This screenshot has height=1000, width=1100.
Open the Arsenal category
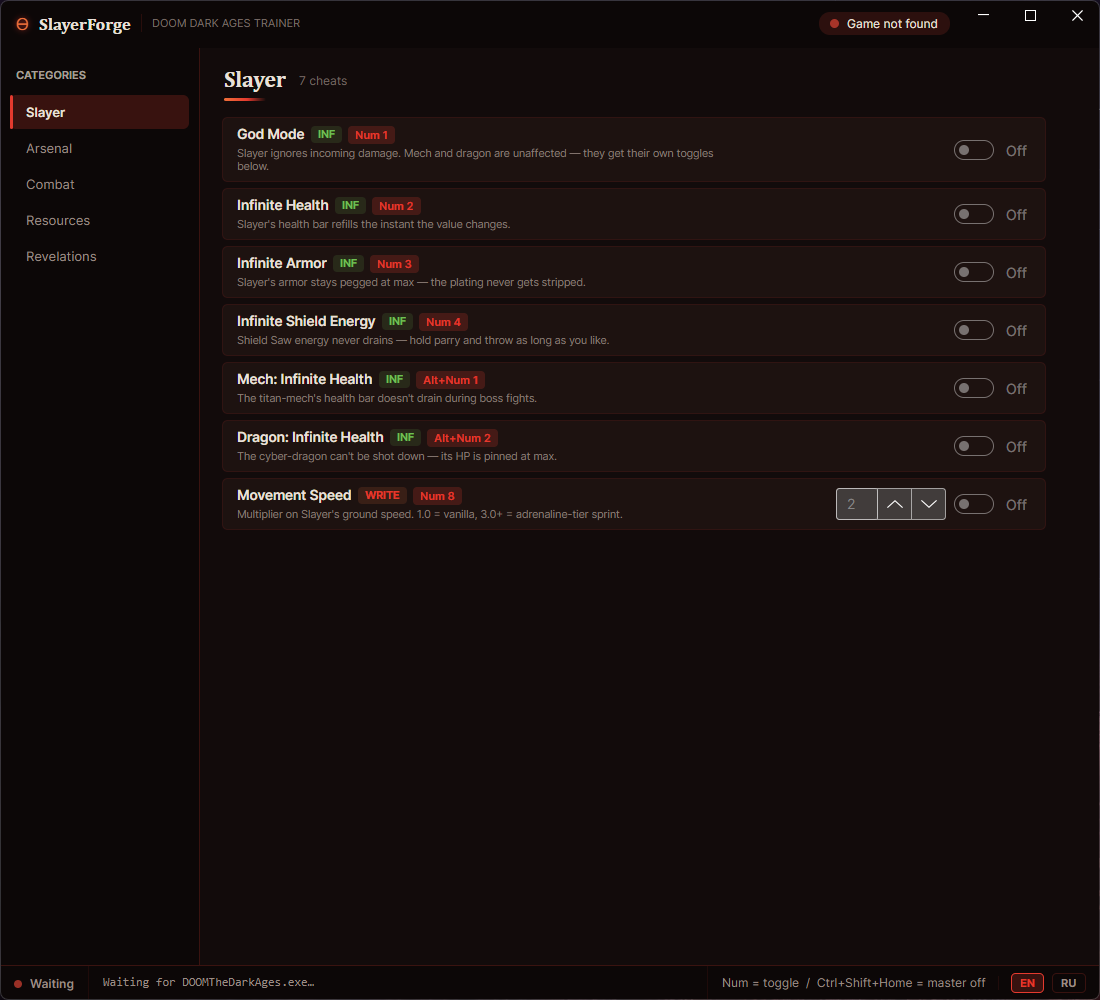100,148
